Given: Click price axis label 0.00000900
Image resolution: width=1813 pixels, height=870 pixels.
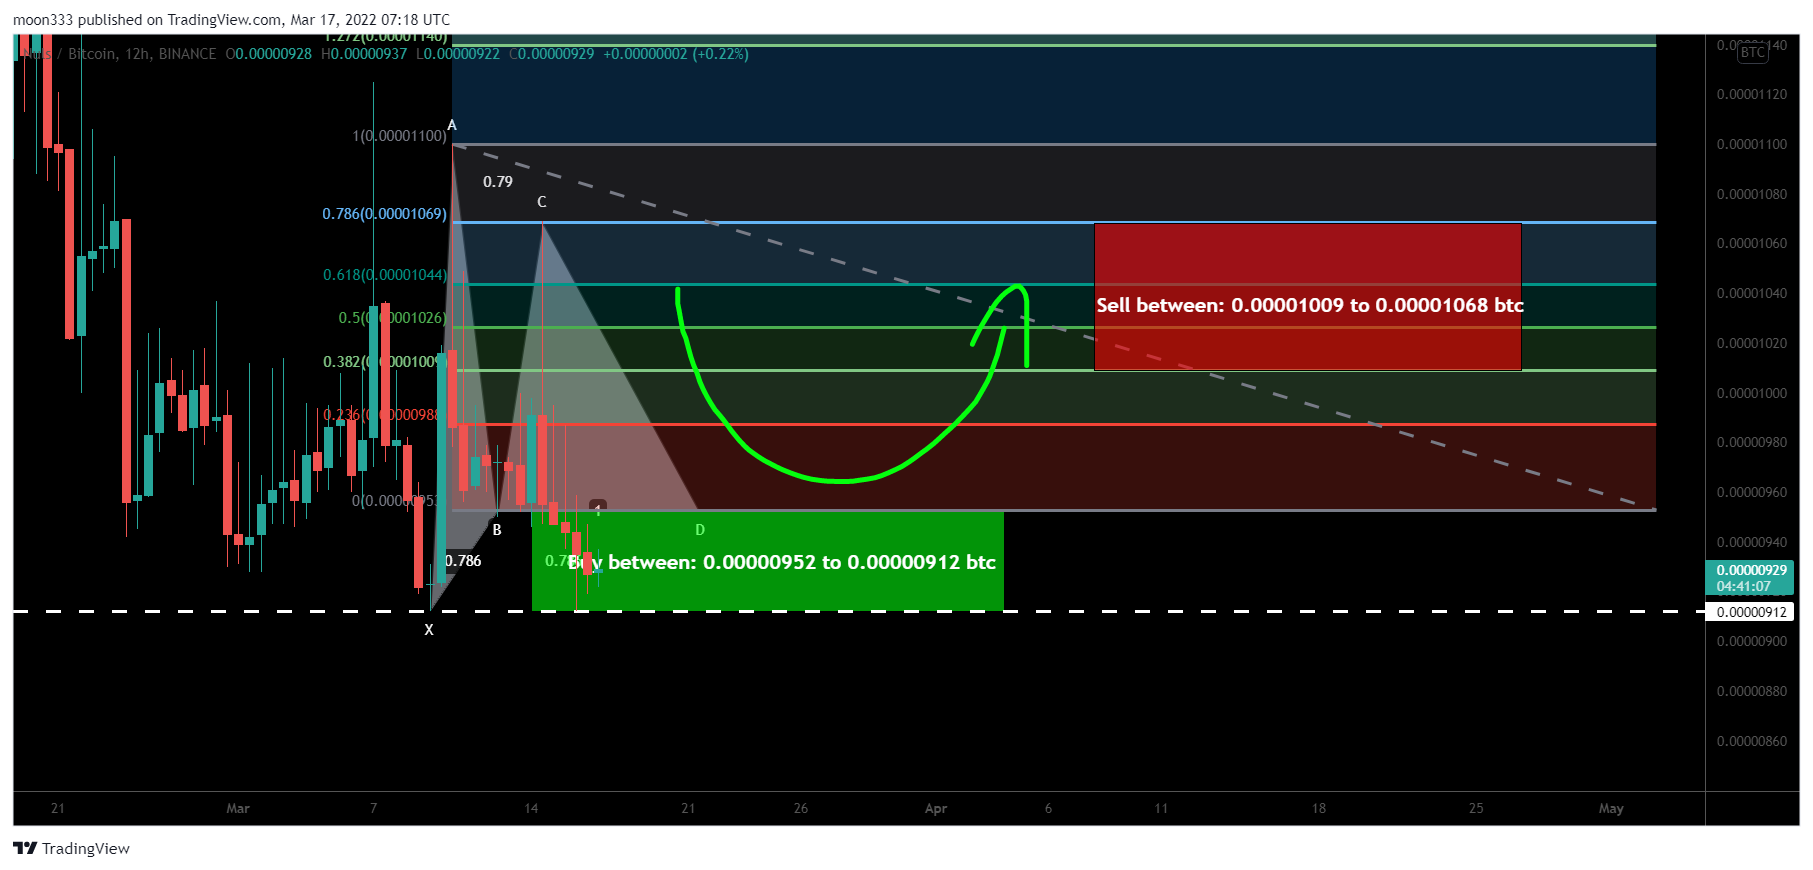Looking at the screenshot, I should (1752, 641).
